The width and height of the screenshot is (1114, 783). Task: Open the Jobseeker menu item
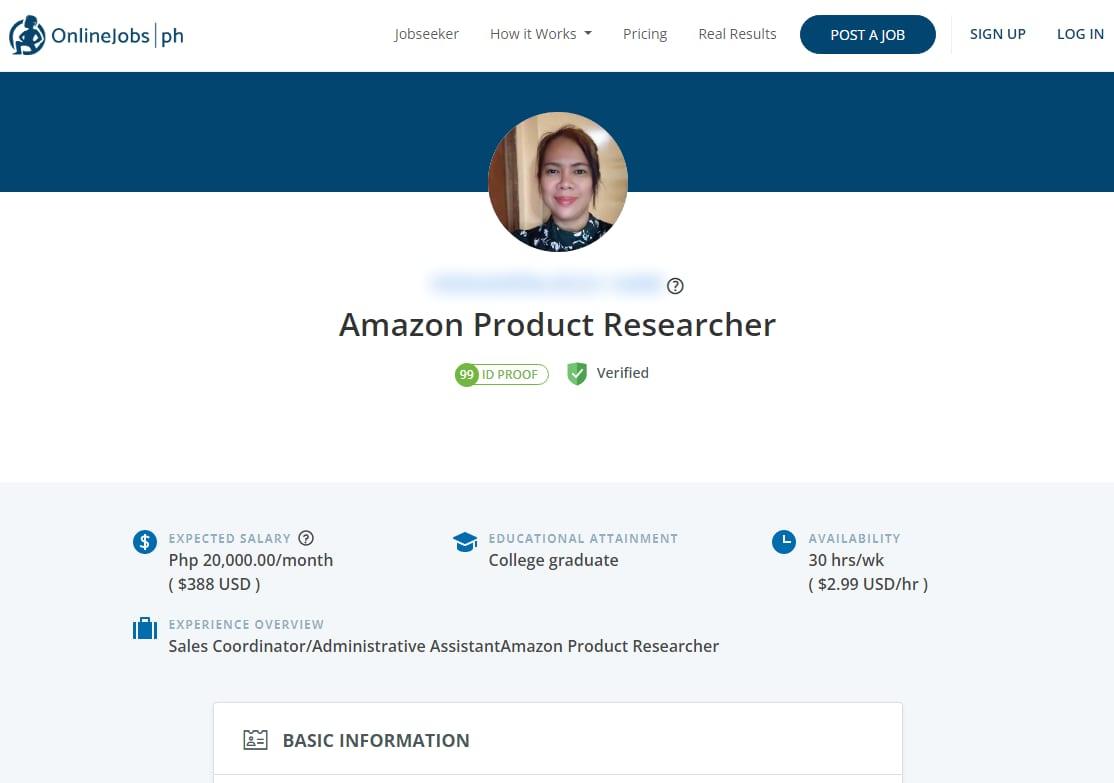(426, 34)
